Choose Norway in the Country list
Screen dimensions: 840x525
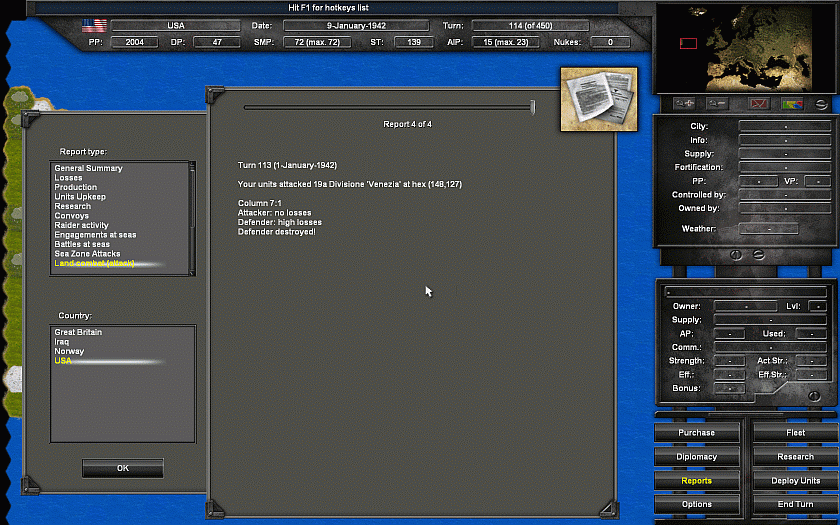[x=69, y=351]
